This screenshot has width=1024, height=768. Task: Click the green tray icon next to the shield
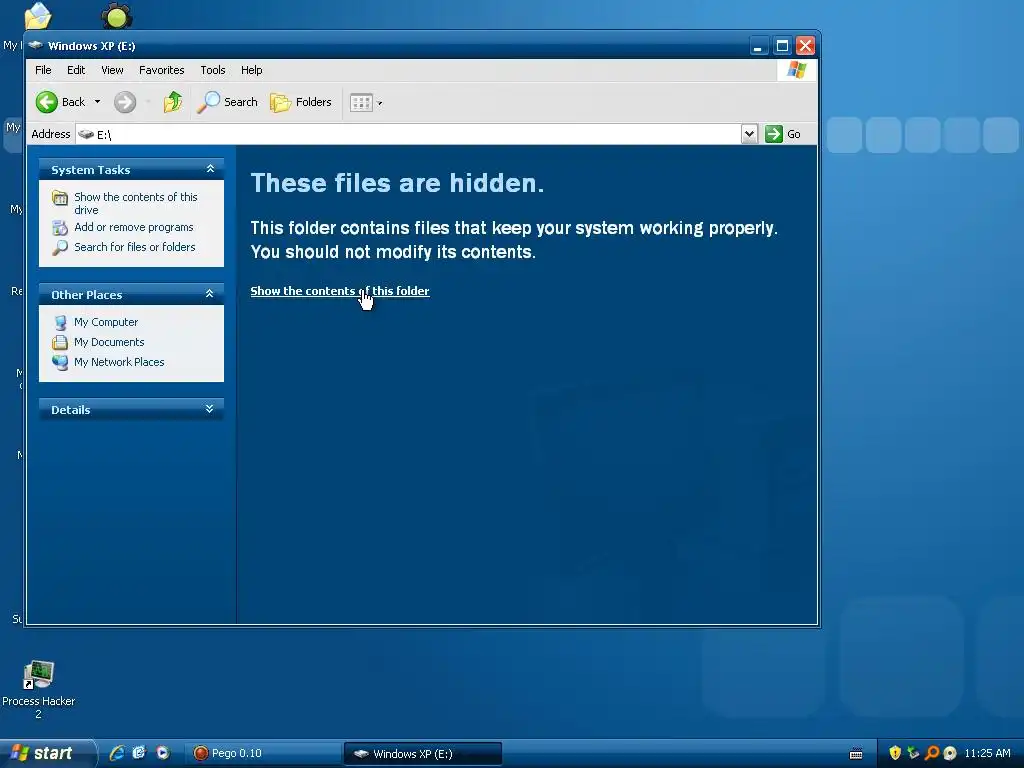914,753
